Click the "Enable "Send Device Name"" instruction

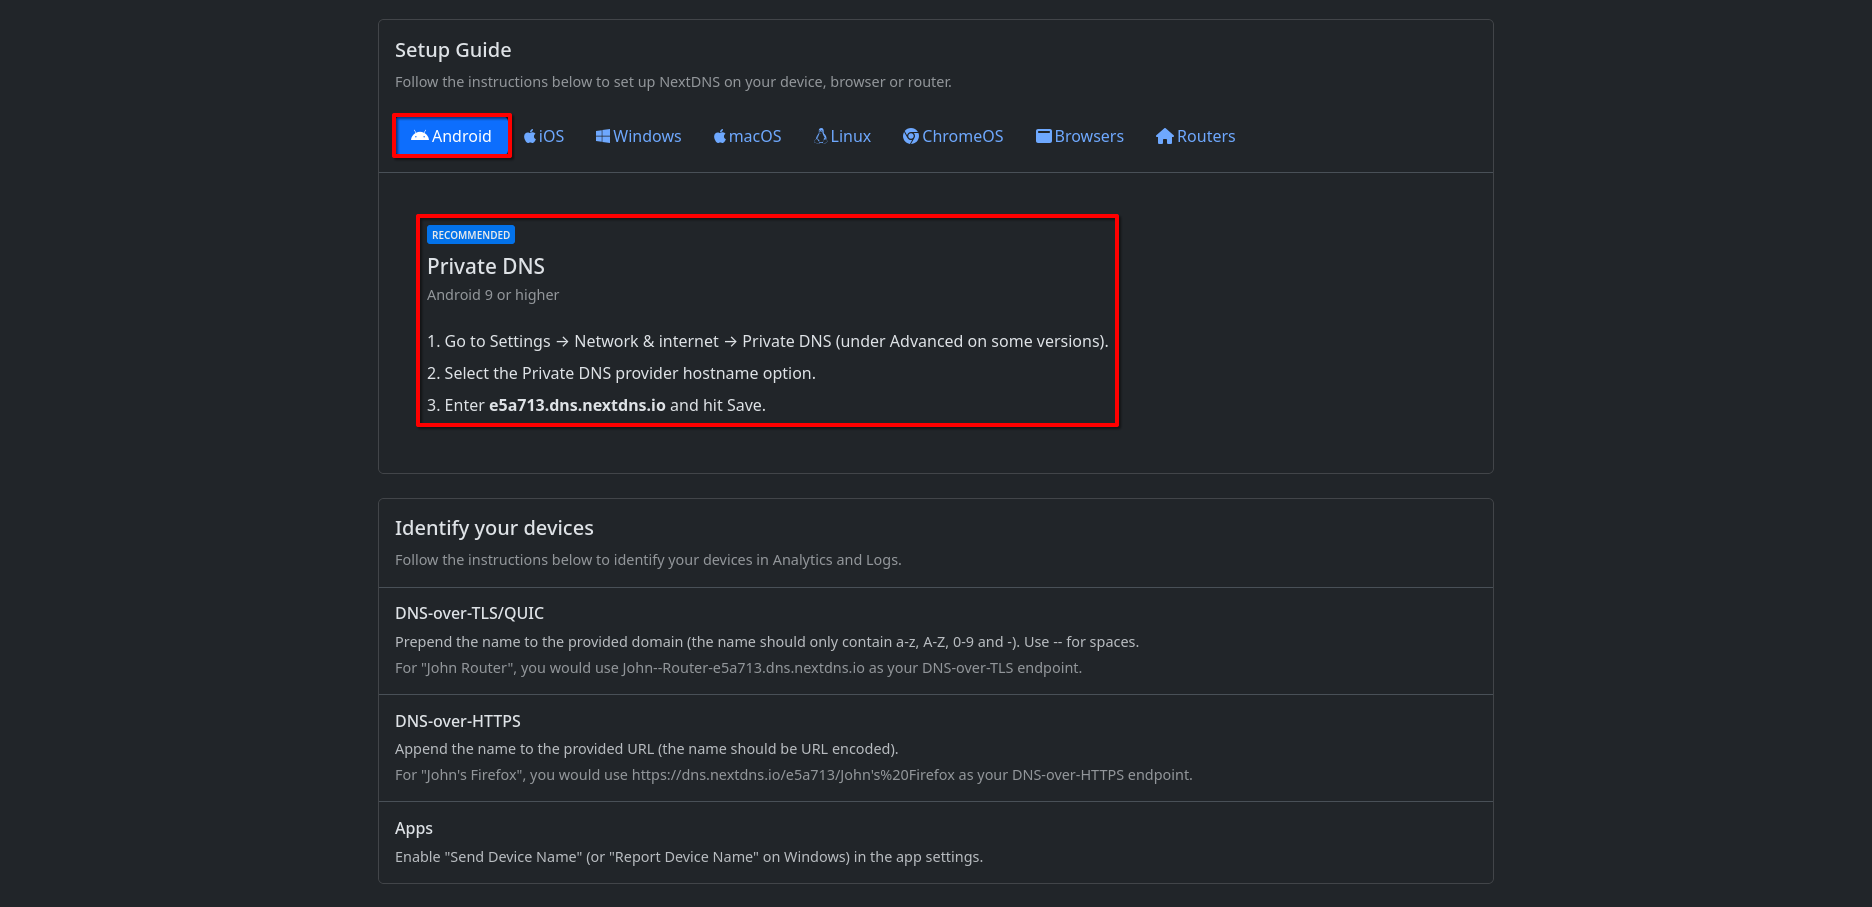tap(689, 857)
